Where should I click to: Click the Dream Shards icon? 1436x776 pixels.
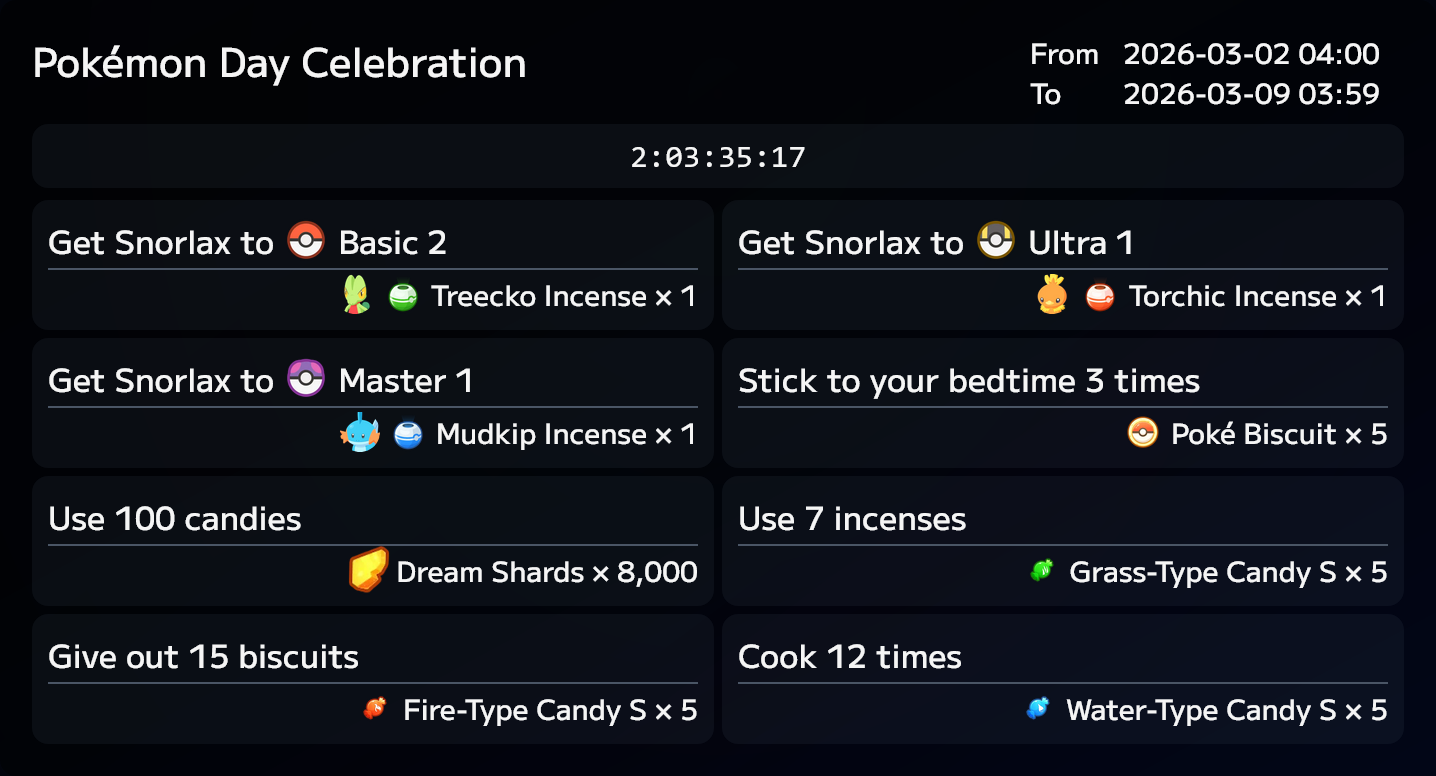[x=368, y=571]
